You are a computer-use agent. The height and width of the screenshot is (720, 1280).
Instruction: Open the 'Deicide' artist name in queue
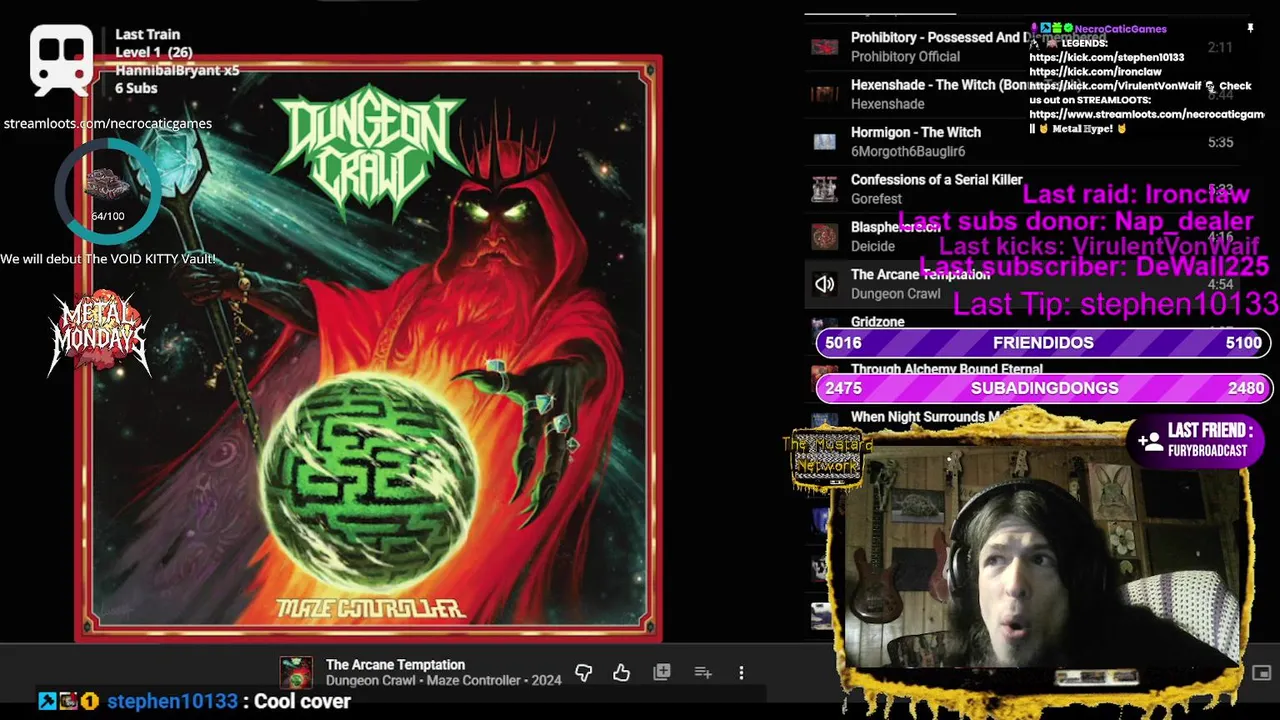coord(874,246)
